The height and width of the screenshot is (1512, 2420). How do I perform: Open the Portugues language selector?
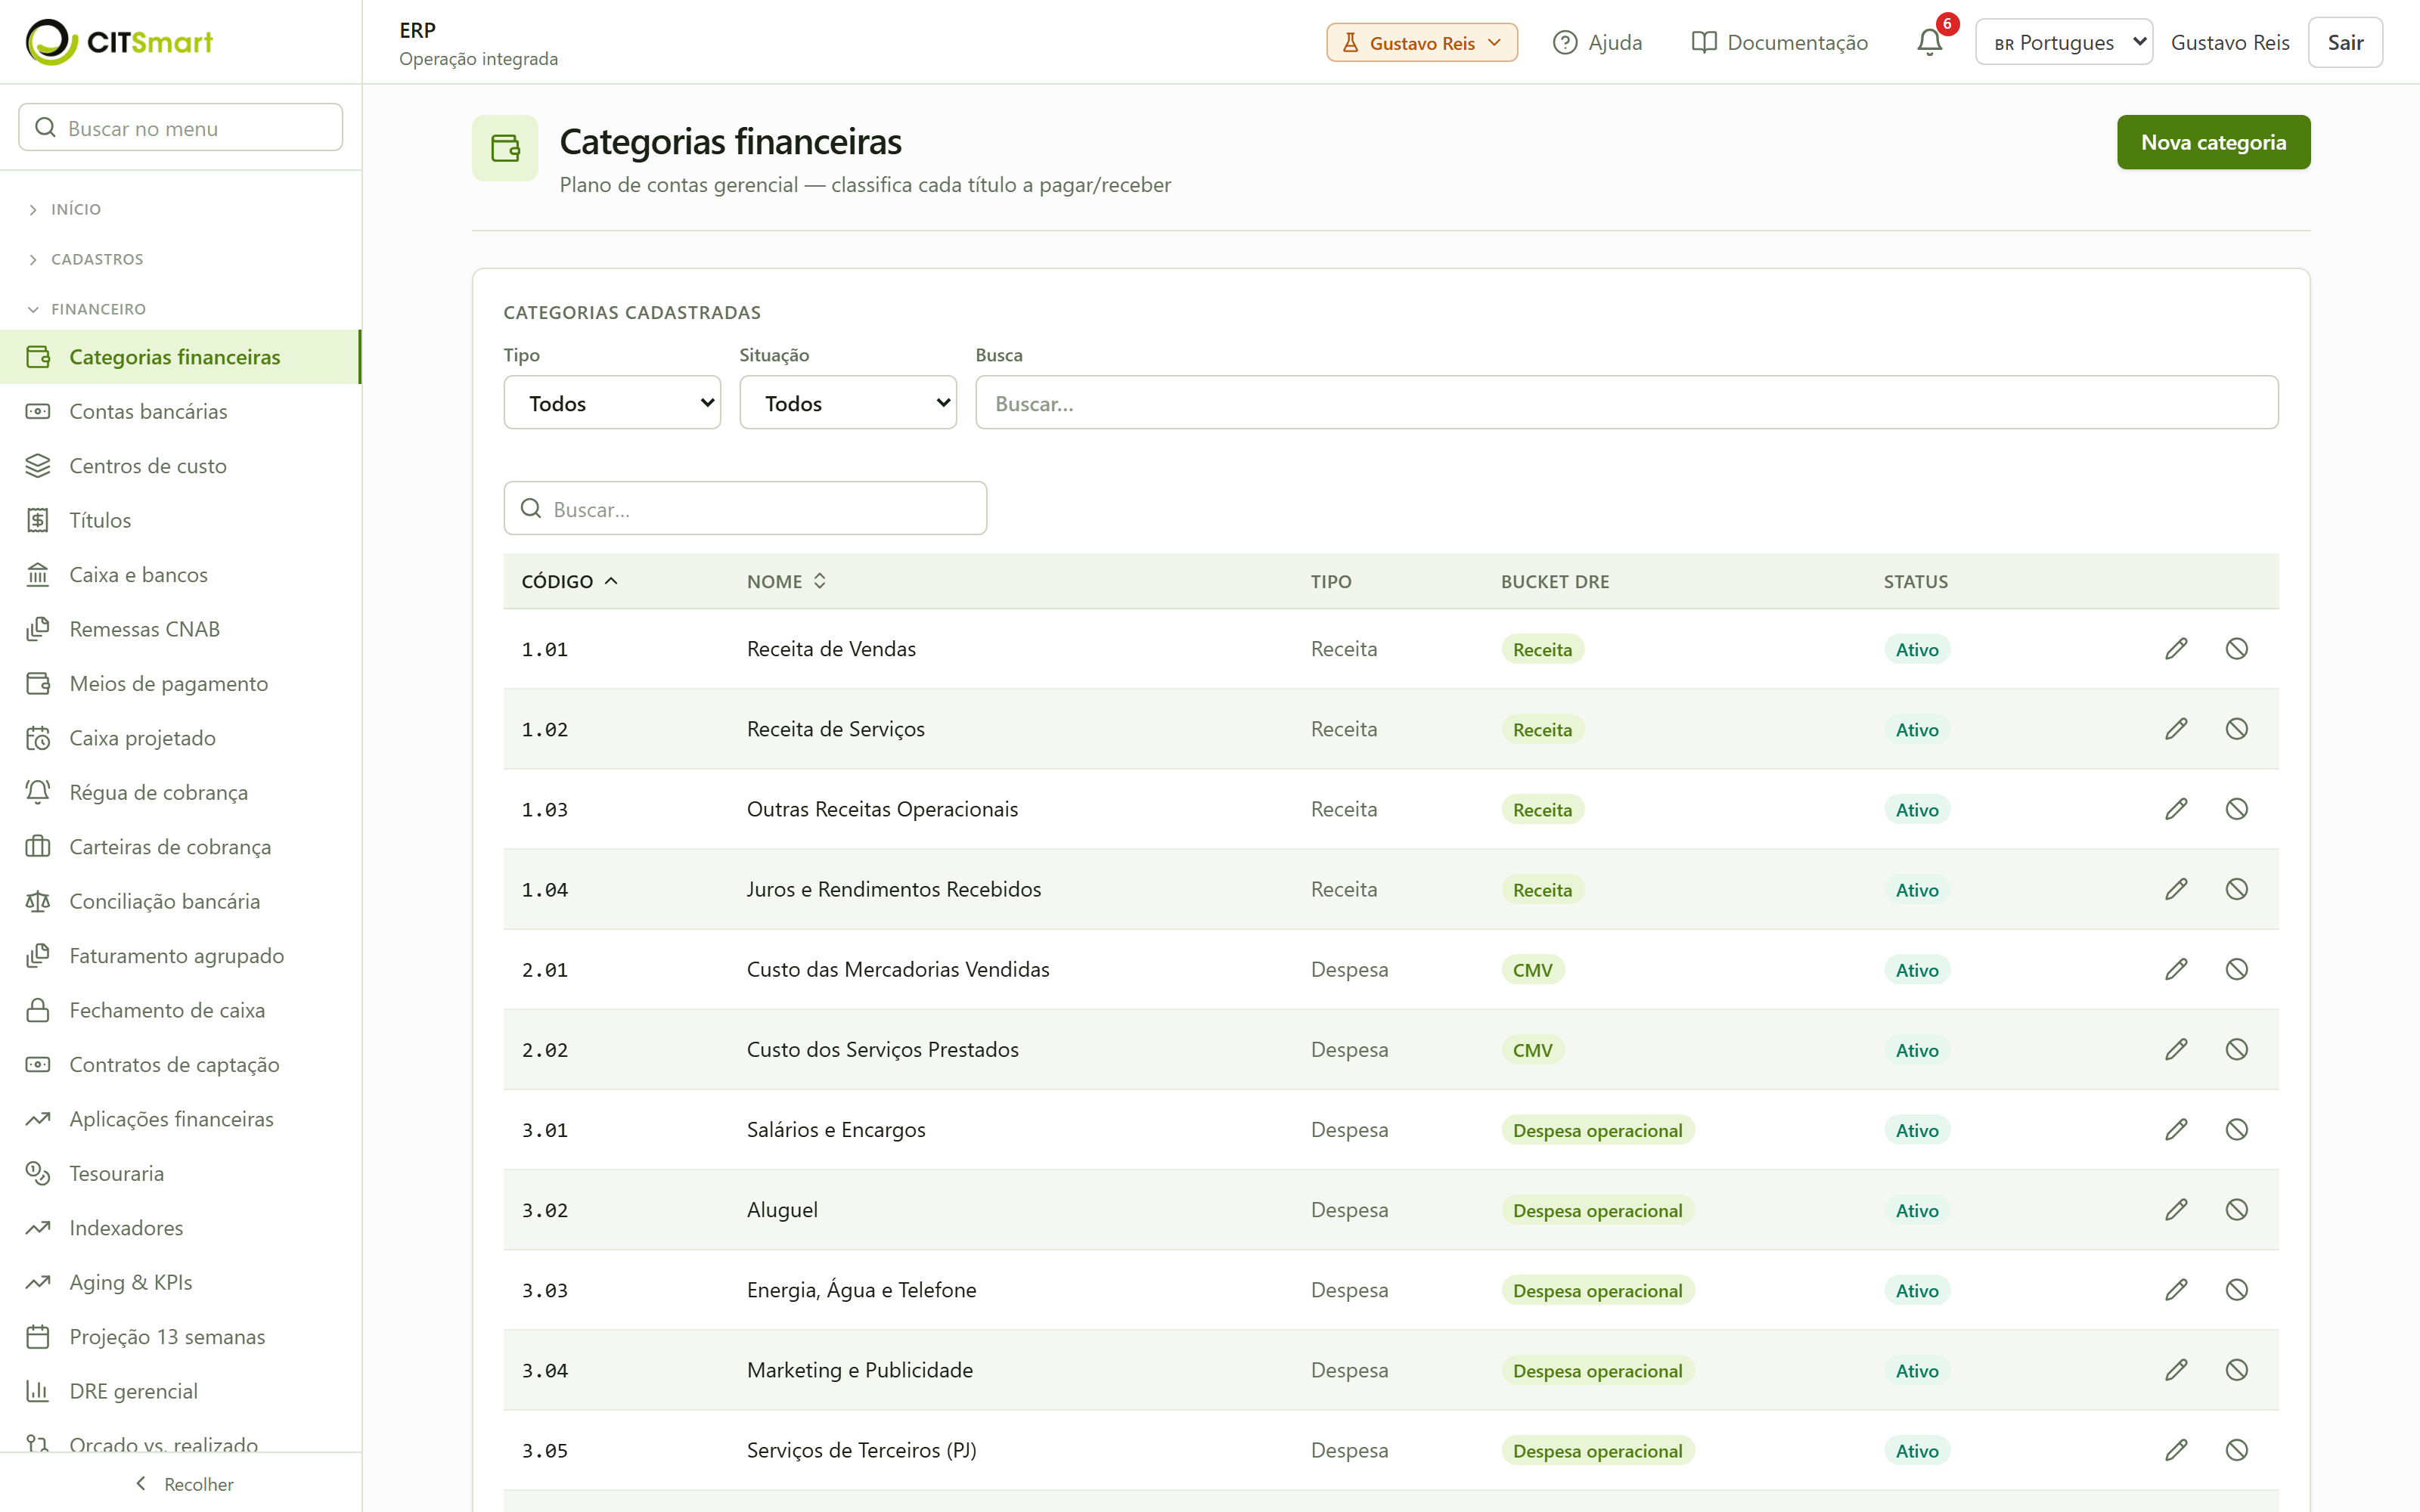pos(2064,42)
